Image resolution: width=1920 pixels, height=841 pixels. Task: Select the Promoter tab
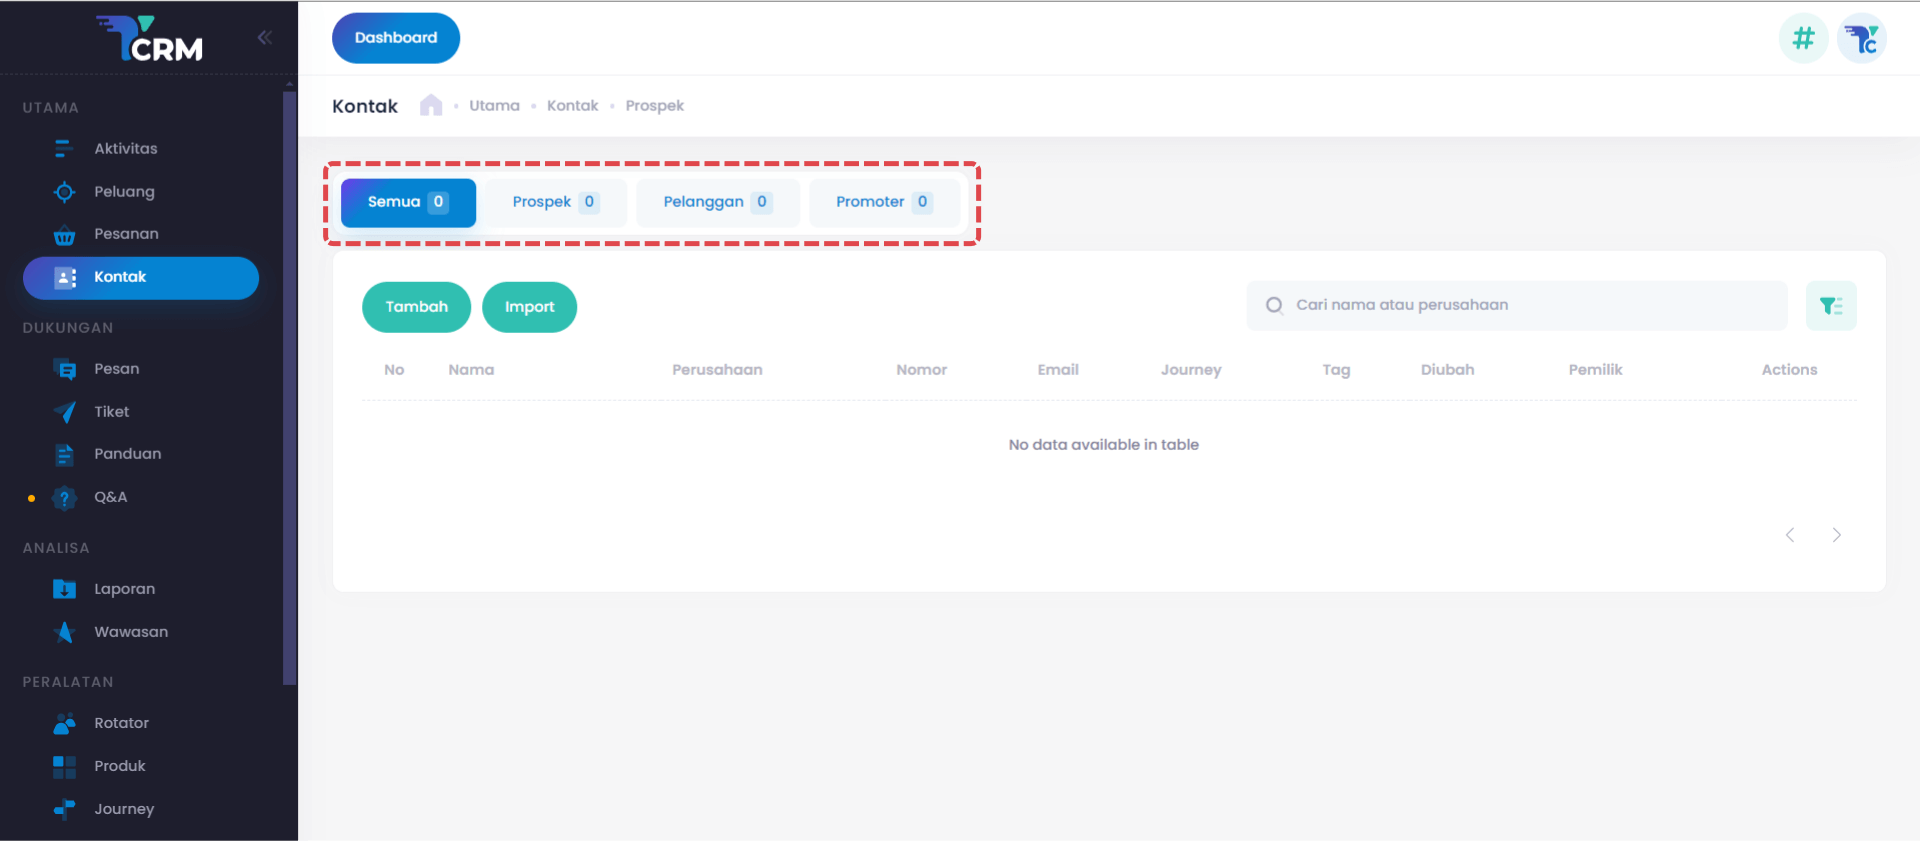pyautogui.click(x=883, y=202)
